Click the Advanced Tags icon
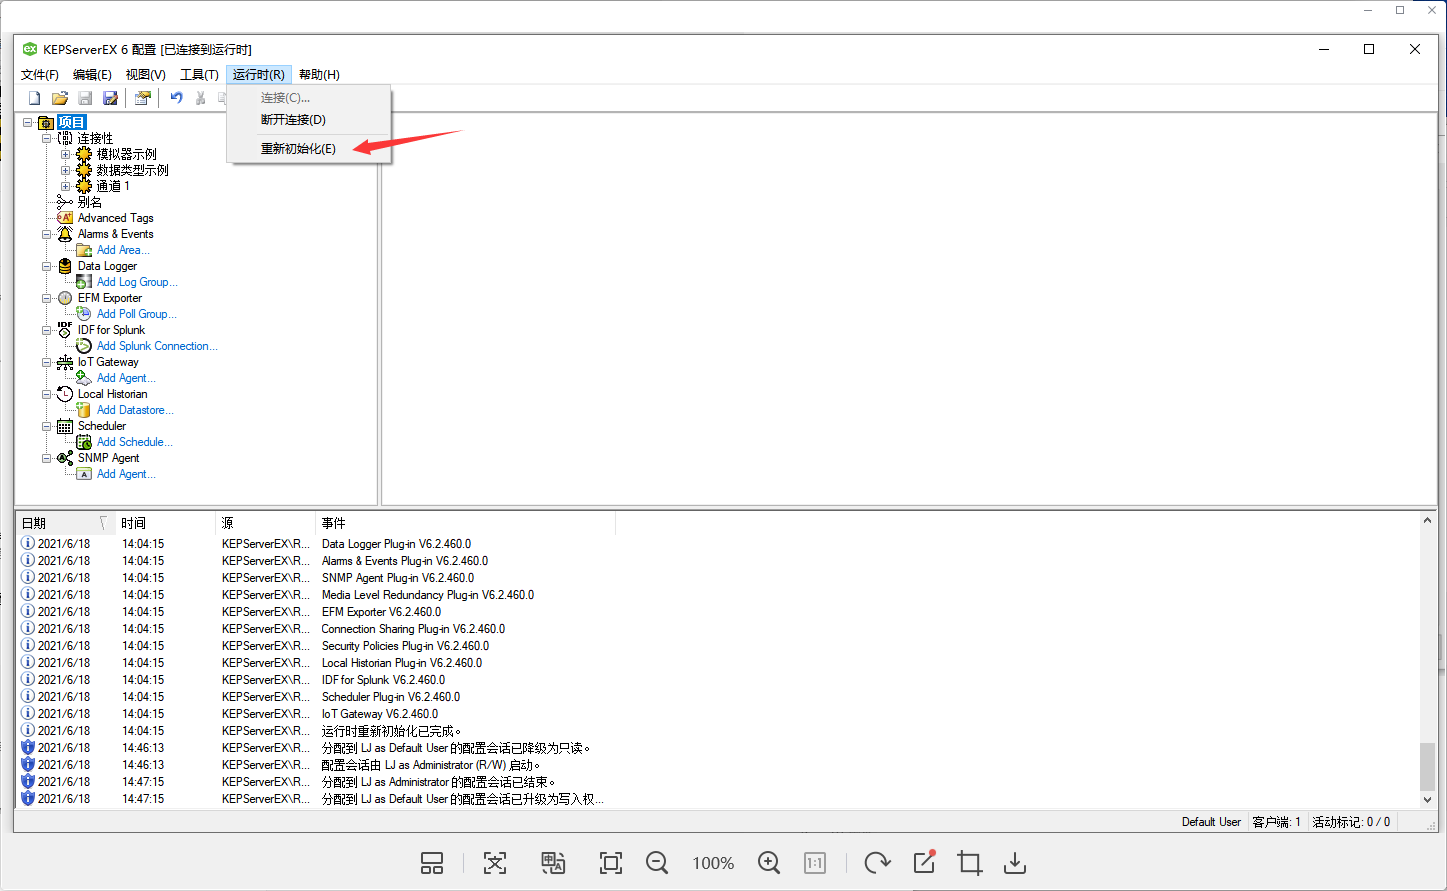 [65, 218]
